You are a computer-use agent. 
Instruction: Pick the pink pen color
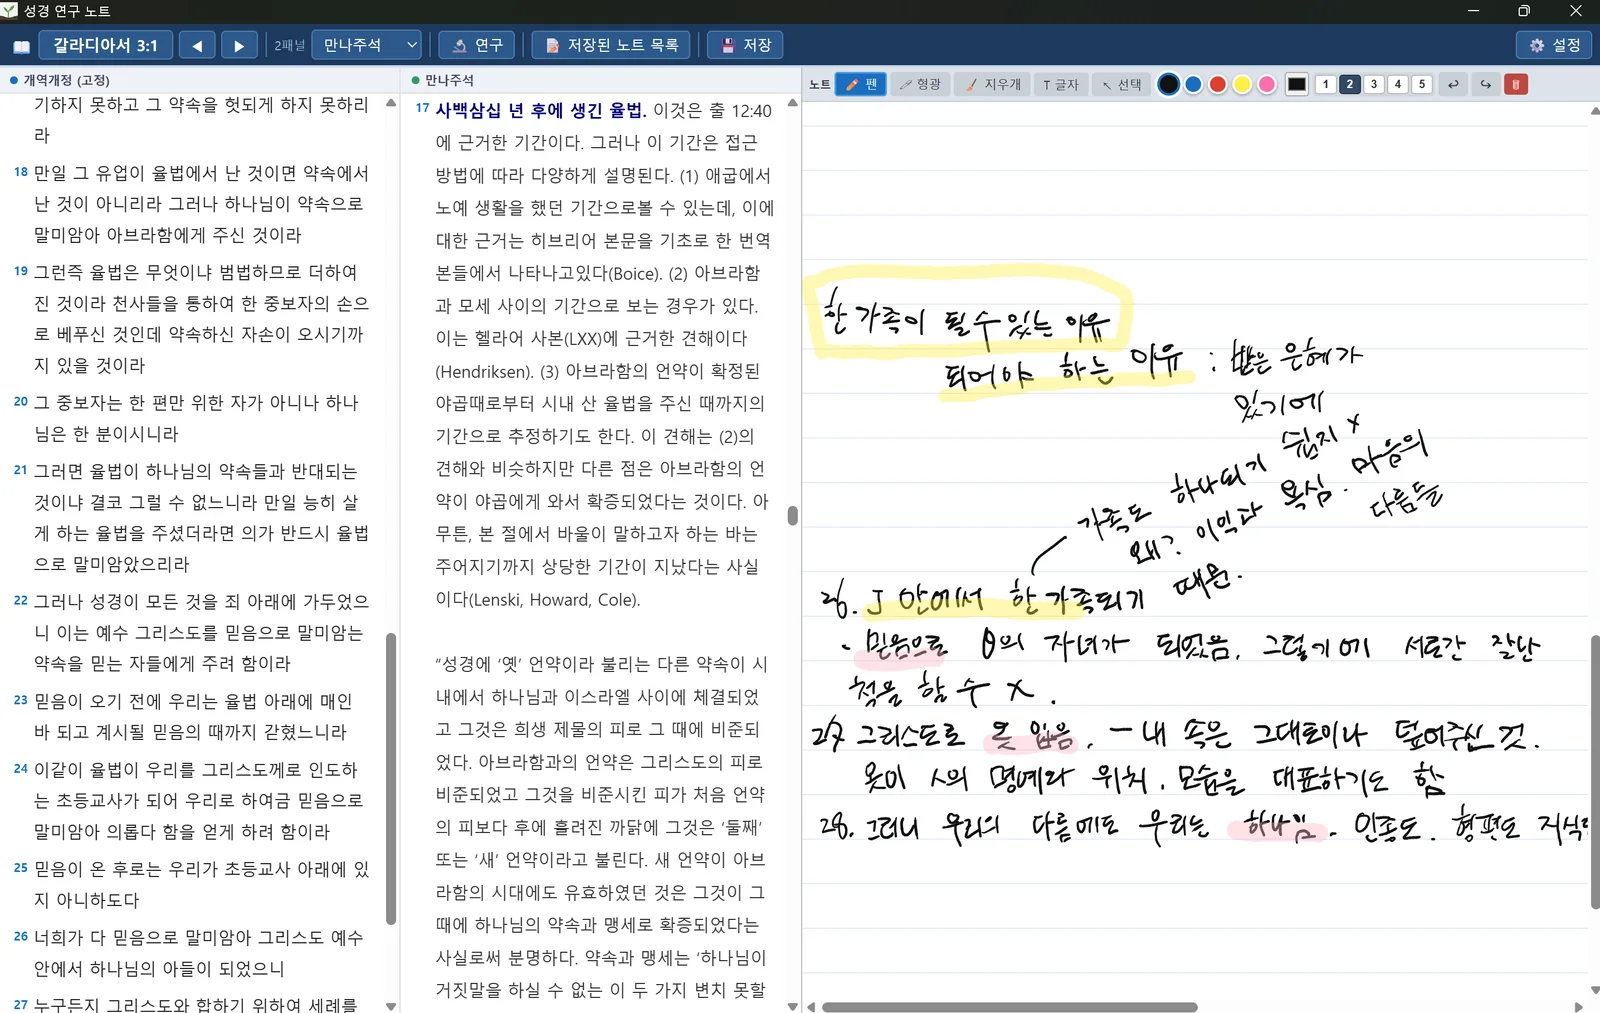pyautogui.click(x=1267, y=84)
